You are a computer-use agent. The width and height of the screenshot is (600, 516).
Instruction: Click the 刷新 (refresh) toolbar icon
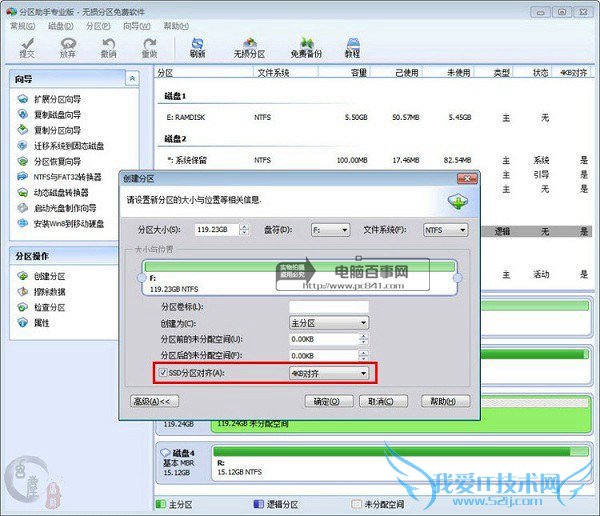pos(197,48)
